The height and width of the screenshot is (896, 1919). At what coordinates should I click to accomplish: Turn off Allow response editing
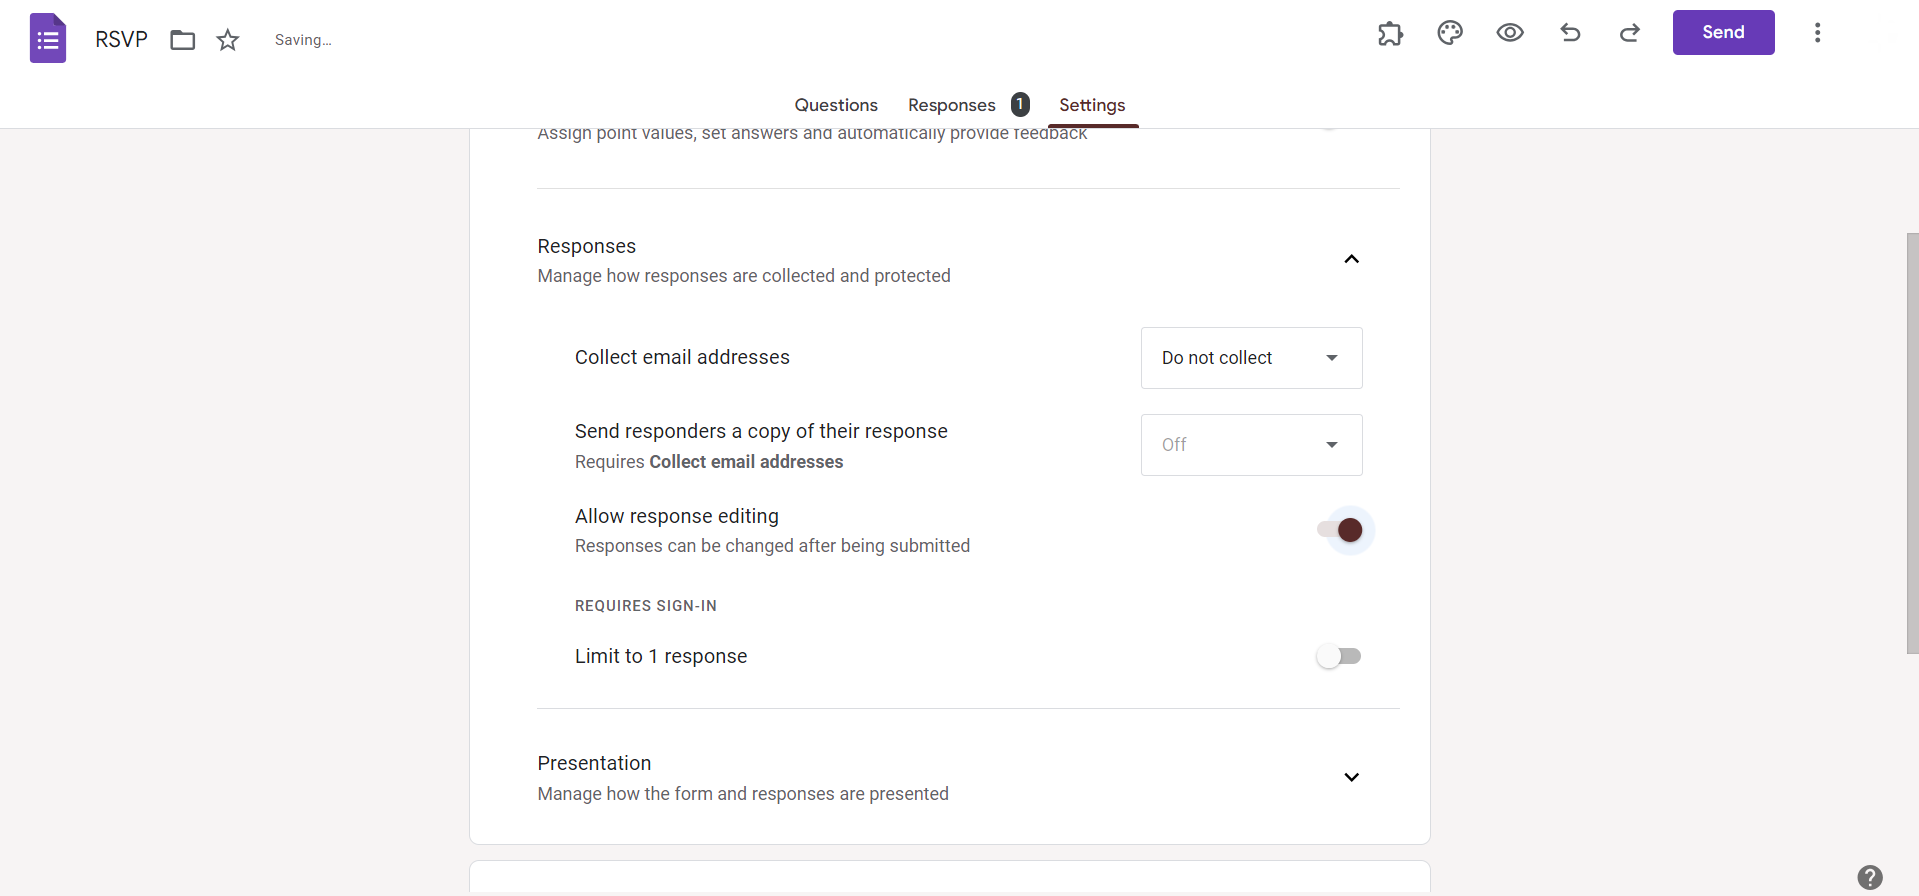click(x=1340, y=530)
